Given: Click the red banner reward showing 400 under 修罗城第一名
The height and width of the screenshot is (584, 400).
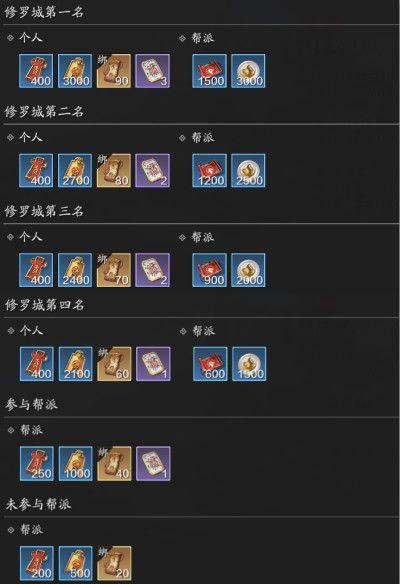Looking at the screenshot, I should point(36,71).
